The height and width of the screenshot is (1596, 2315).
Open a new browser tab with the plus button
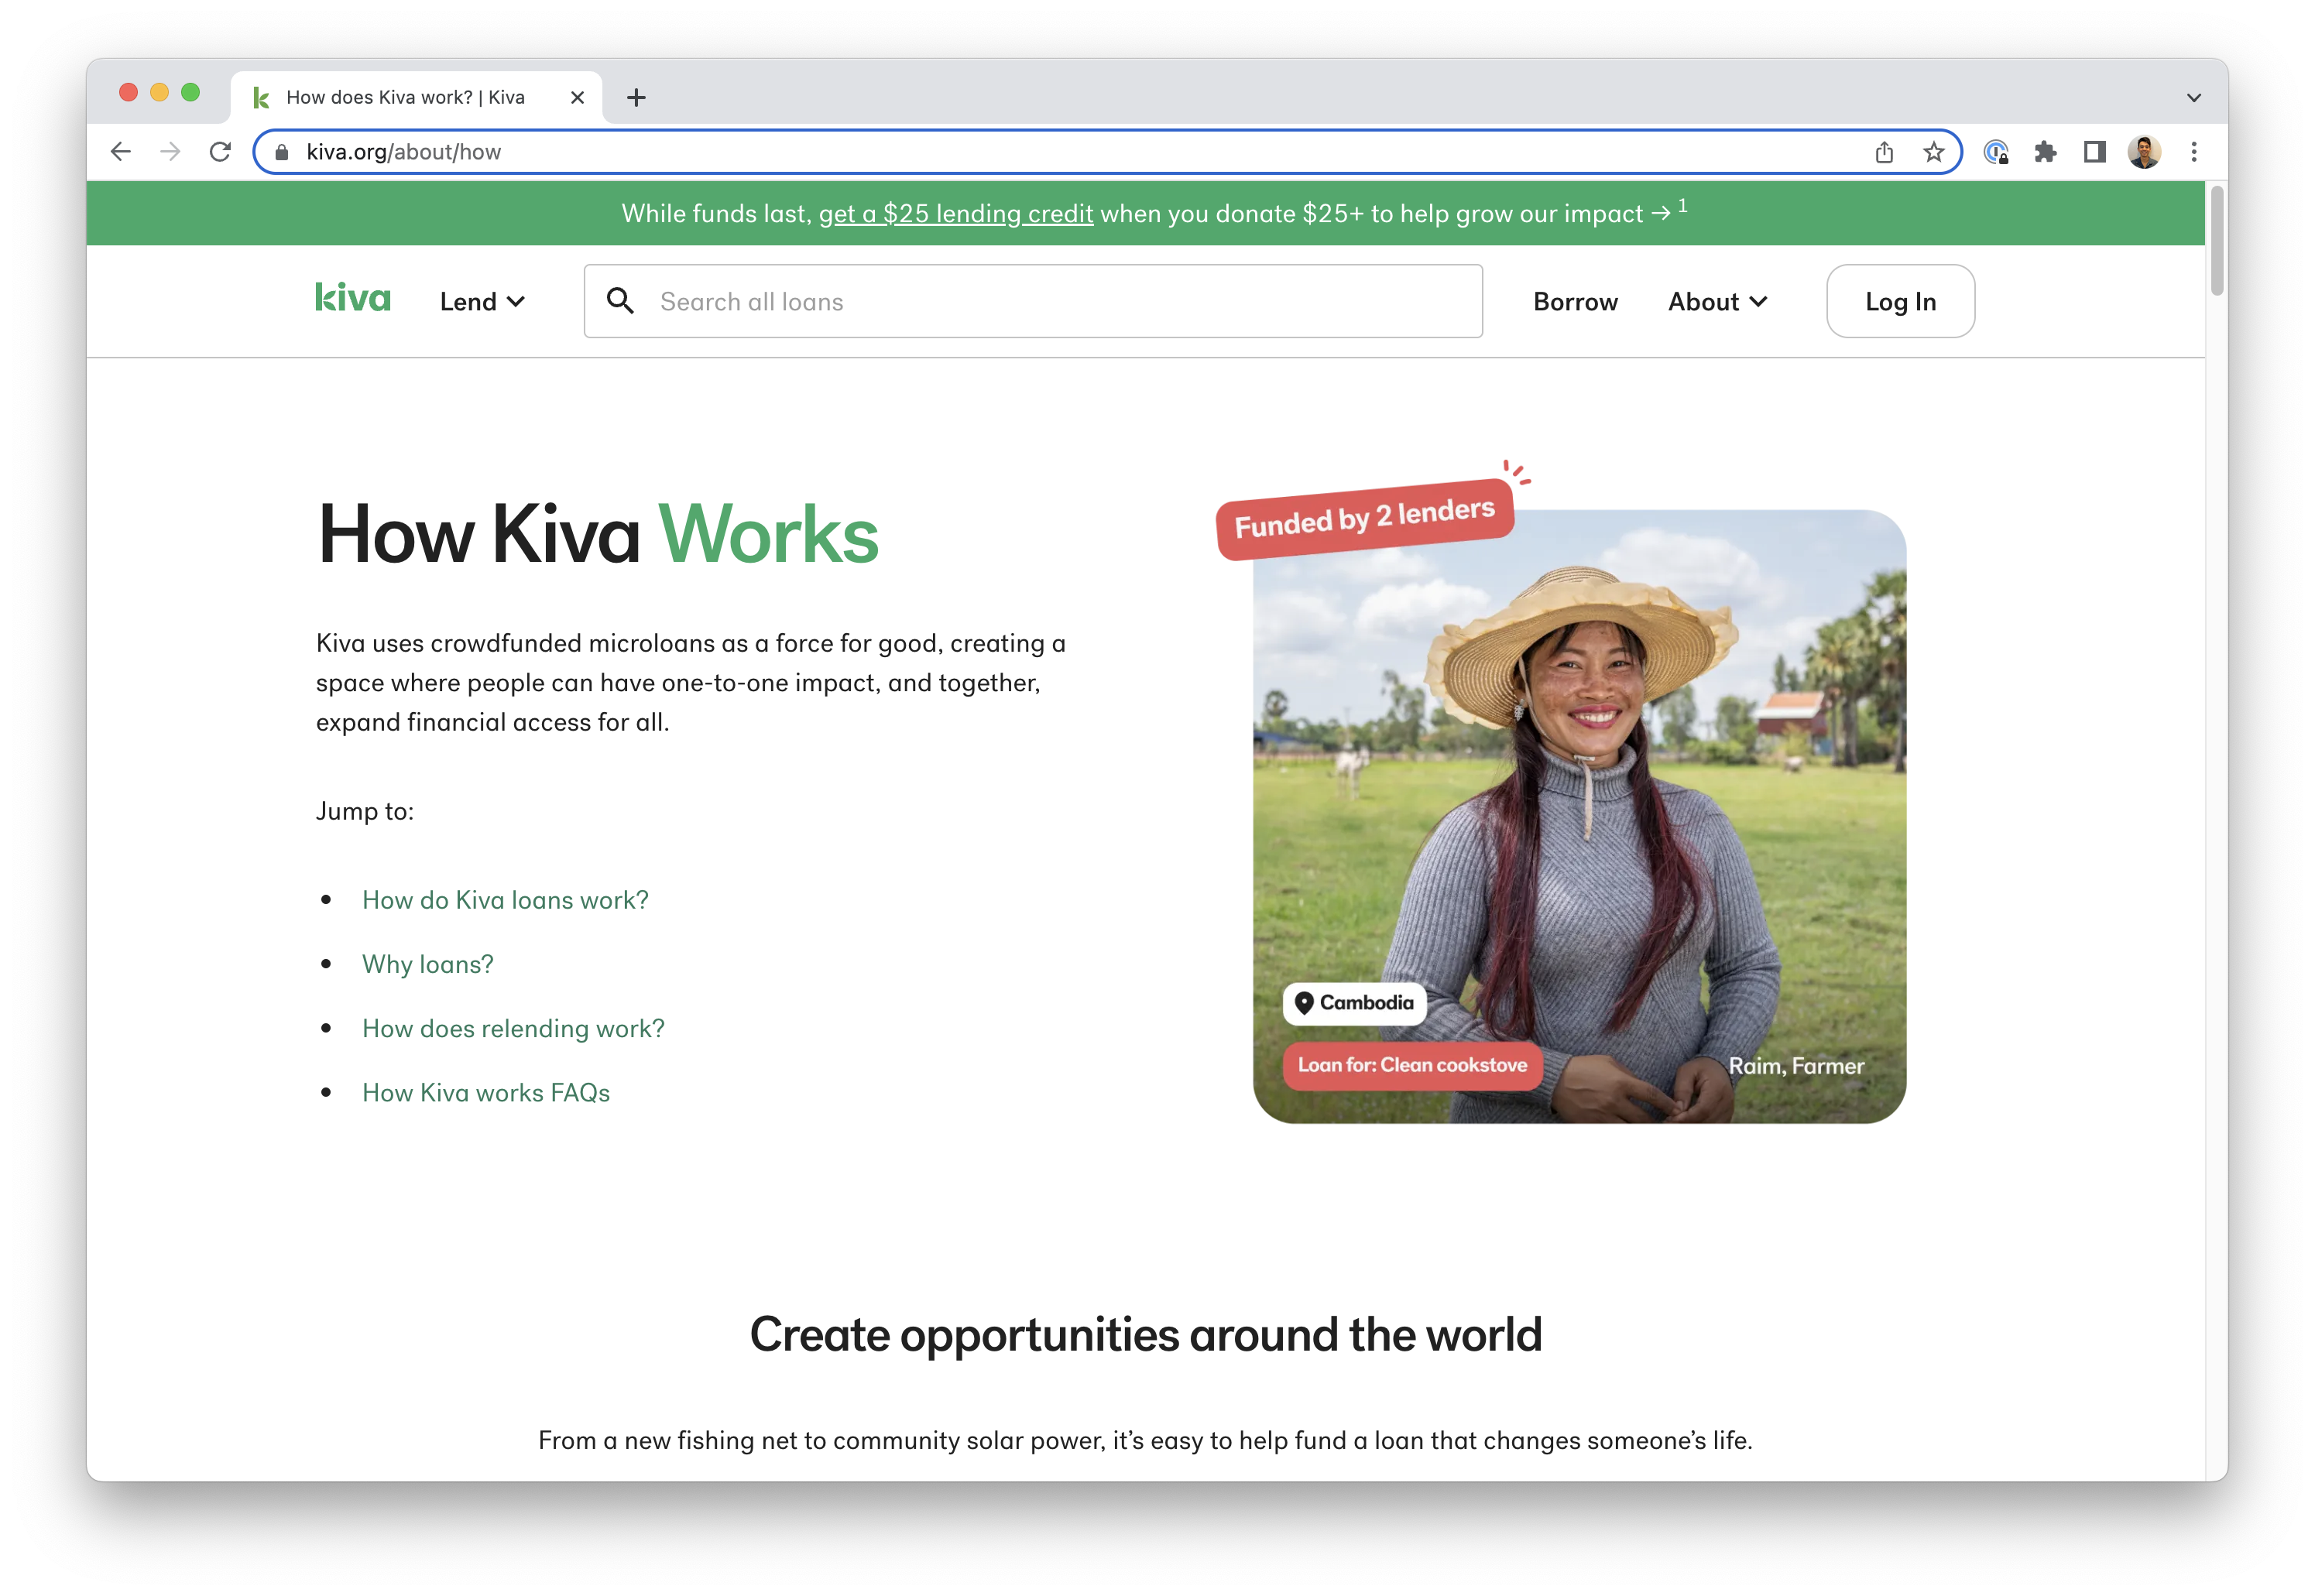[x=636, y=97]
